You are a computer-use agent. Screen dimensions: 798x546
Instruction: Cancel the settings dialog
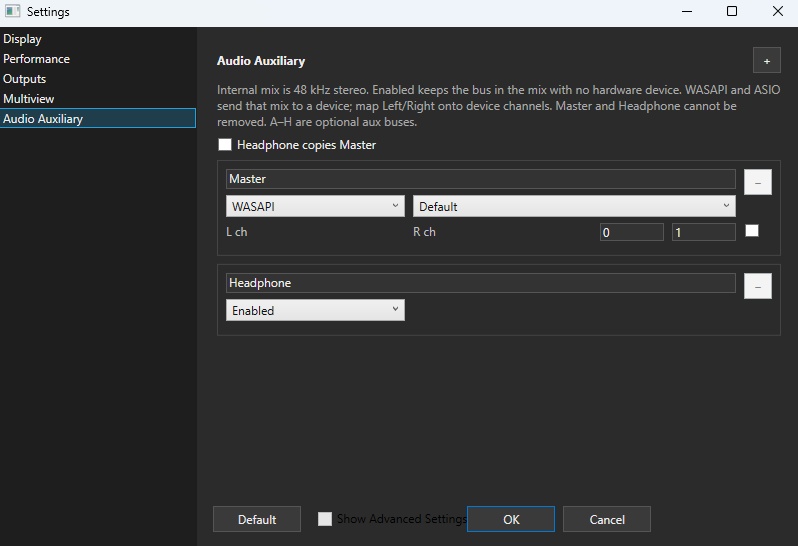pyautogui.click(x=607, y=519)
